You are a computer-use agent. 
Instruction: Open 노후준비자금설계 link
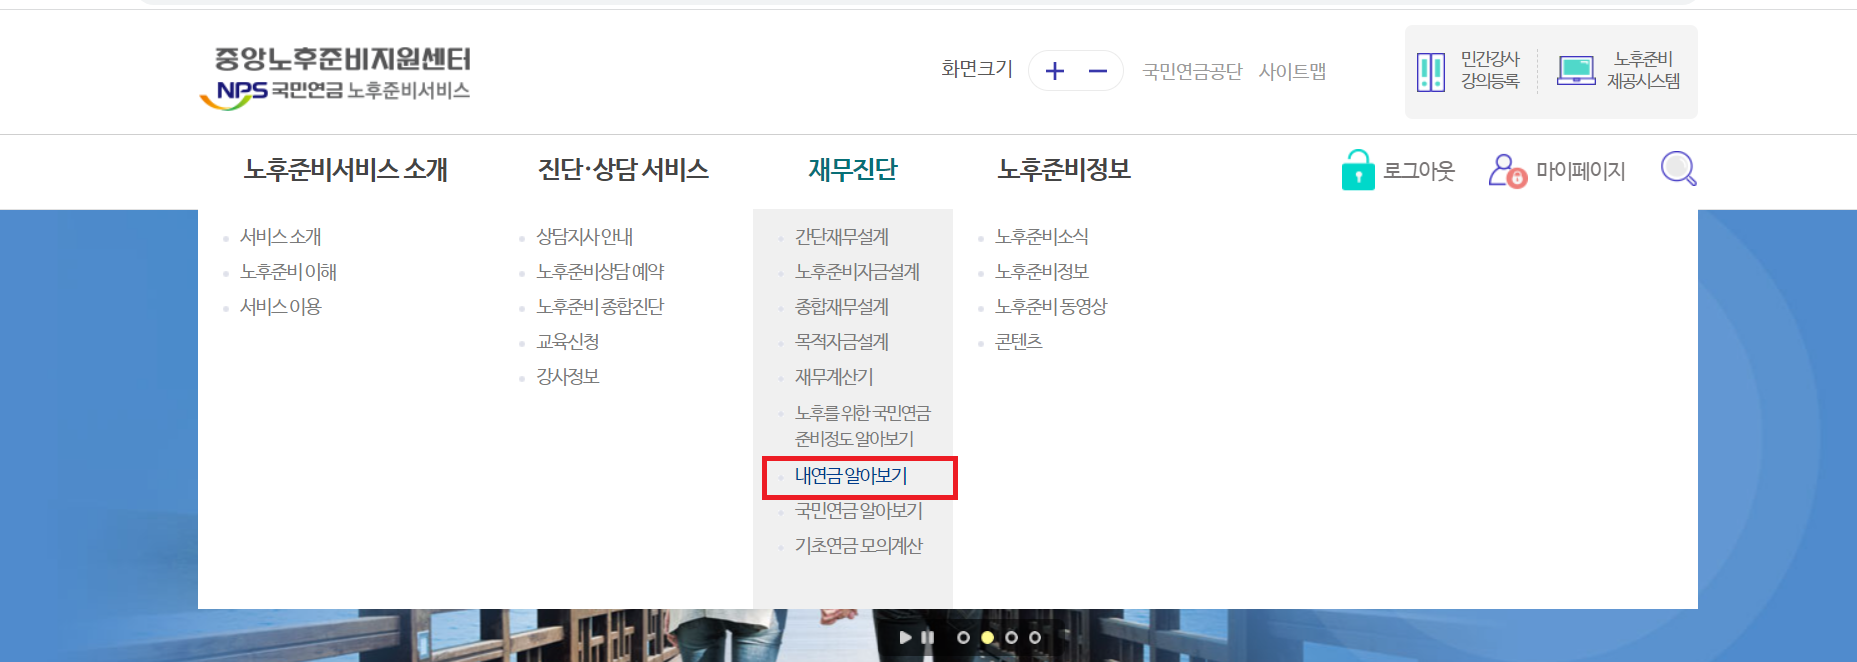click(857, 272)
